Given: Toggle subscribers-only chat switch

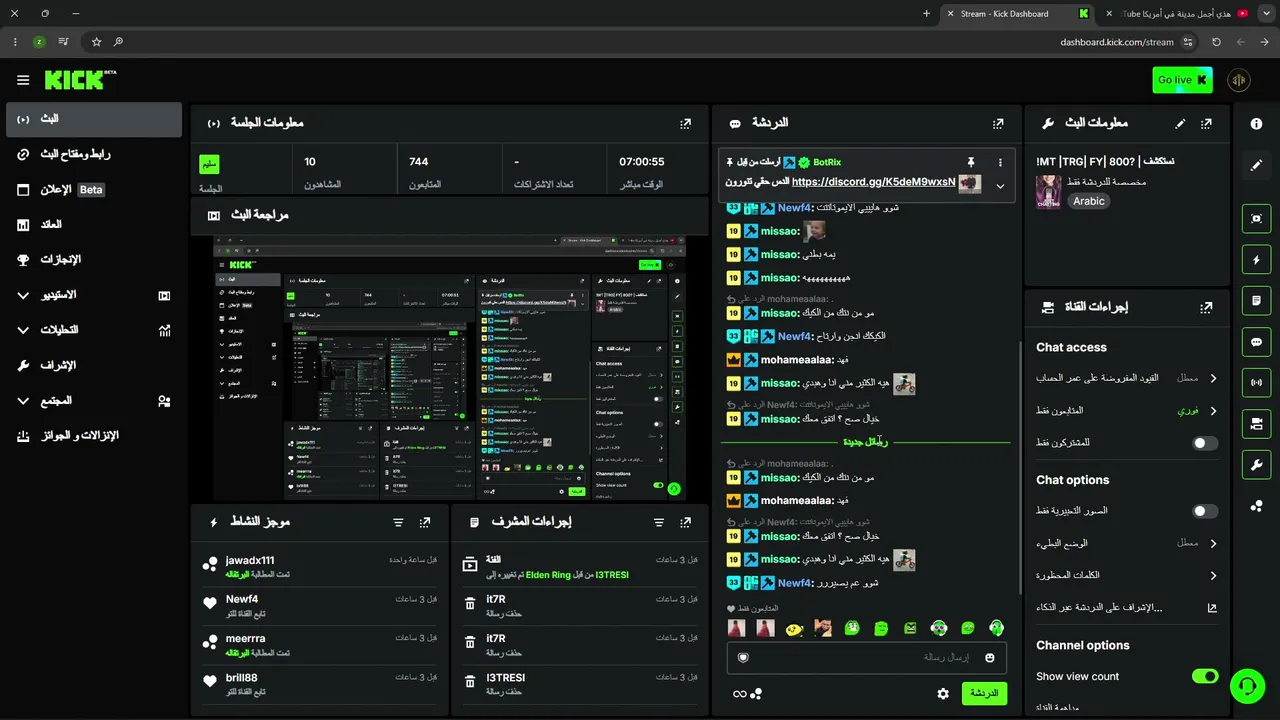Looking at the screenshot, I should [1205, 443].
